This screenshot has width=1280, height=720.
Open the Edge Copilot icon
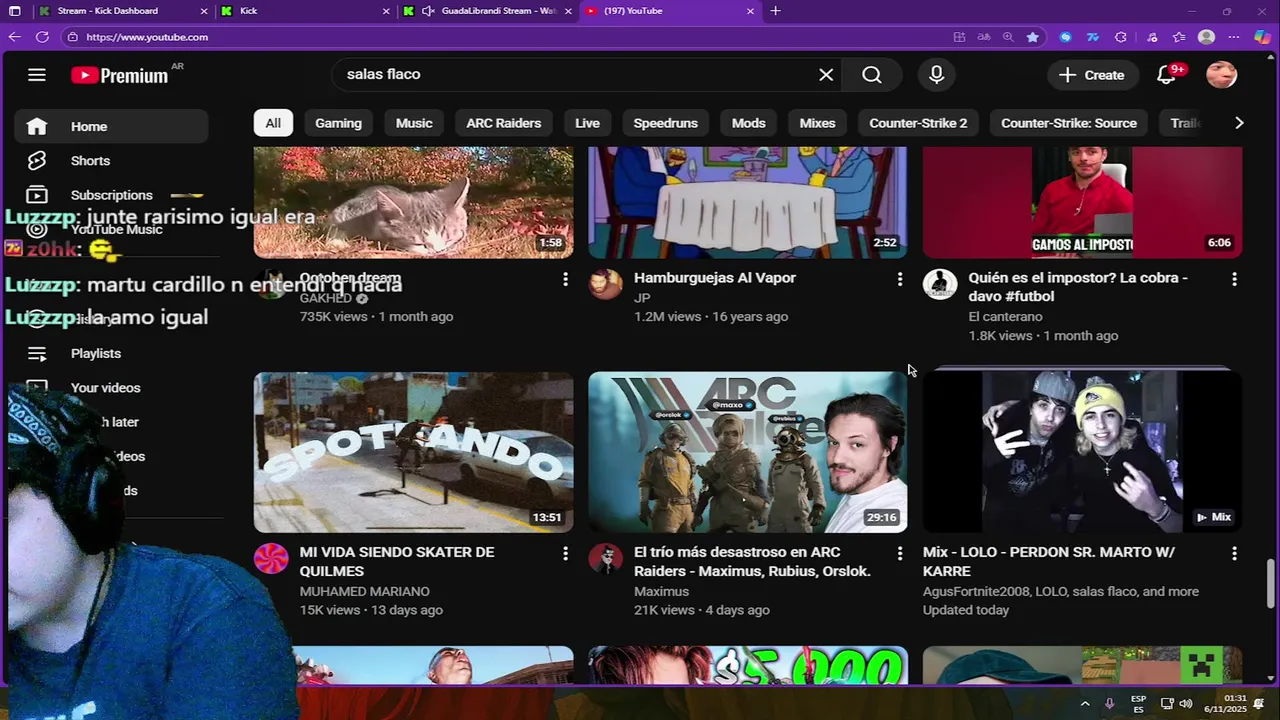[x=1262, y=37]
